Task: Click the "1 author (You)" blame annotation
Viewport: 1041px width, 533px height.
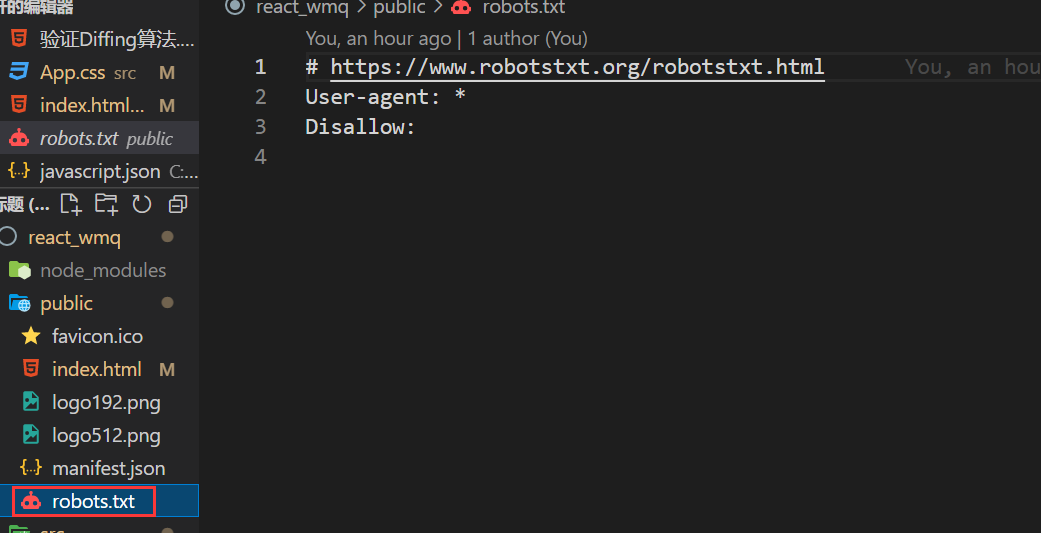Action: tap(527, 39)
